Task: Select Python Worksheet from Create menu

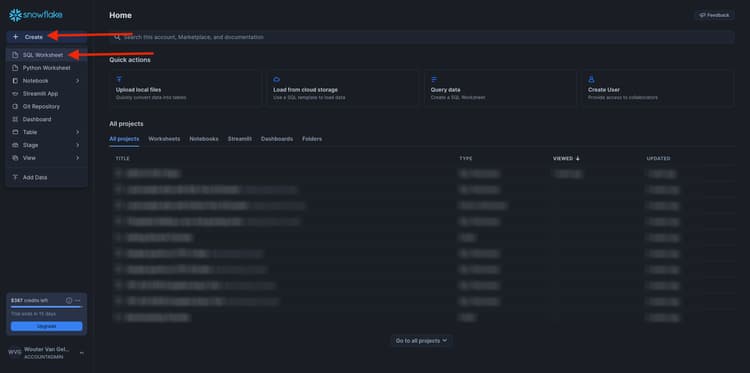Action: [46, 68]
